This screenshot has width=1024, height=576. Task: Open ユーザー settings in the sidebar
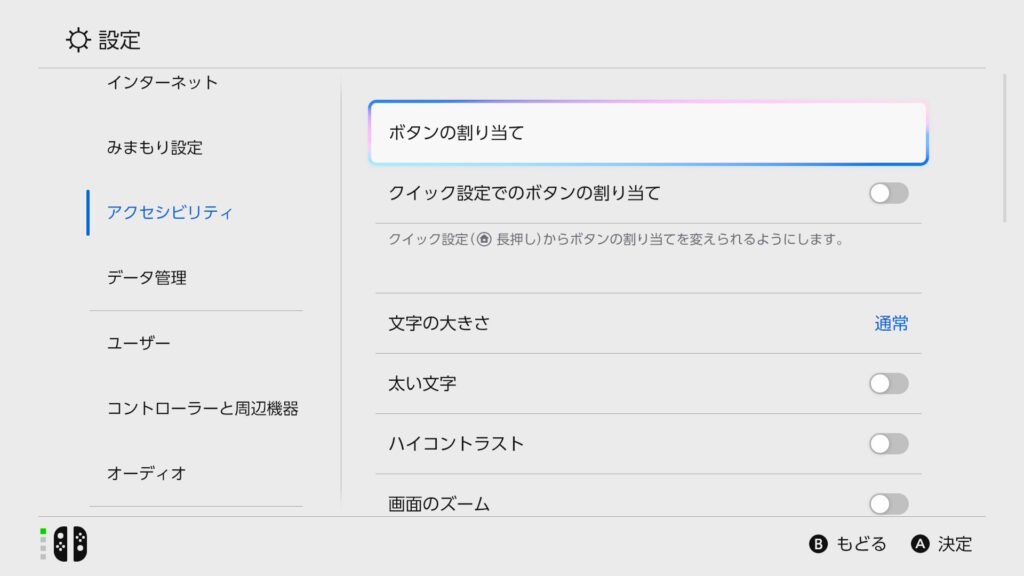pyautogui.click(x=139, y=343)
